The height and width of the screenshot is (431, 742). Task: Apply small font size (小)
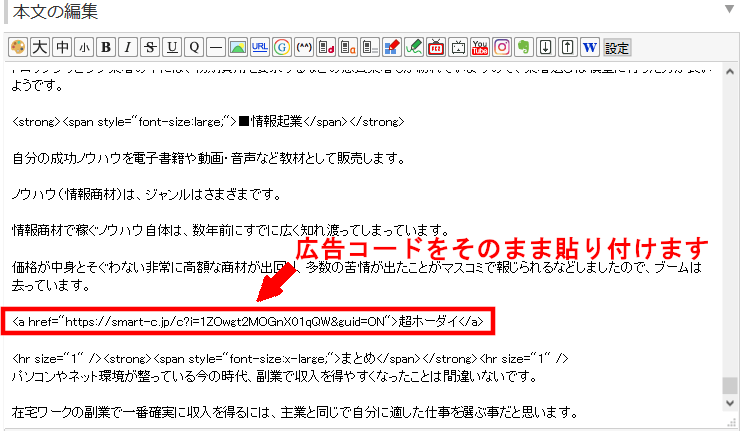tap(84, 47)
